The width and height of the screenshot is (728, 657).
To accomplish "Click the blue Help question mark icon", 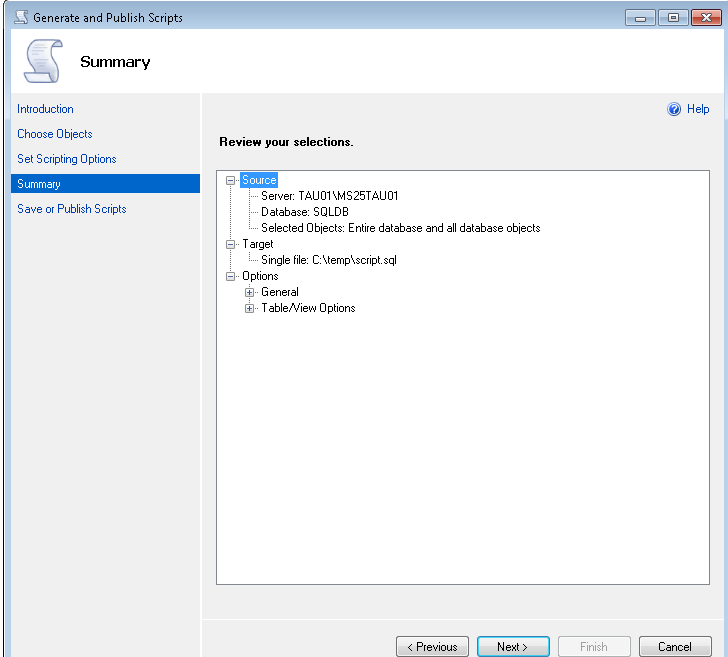I will click(x=674, y=110).
